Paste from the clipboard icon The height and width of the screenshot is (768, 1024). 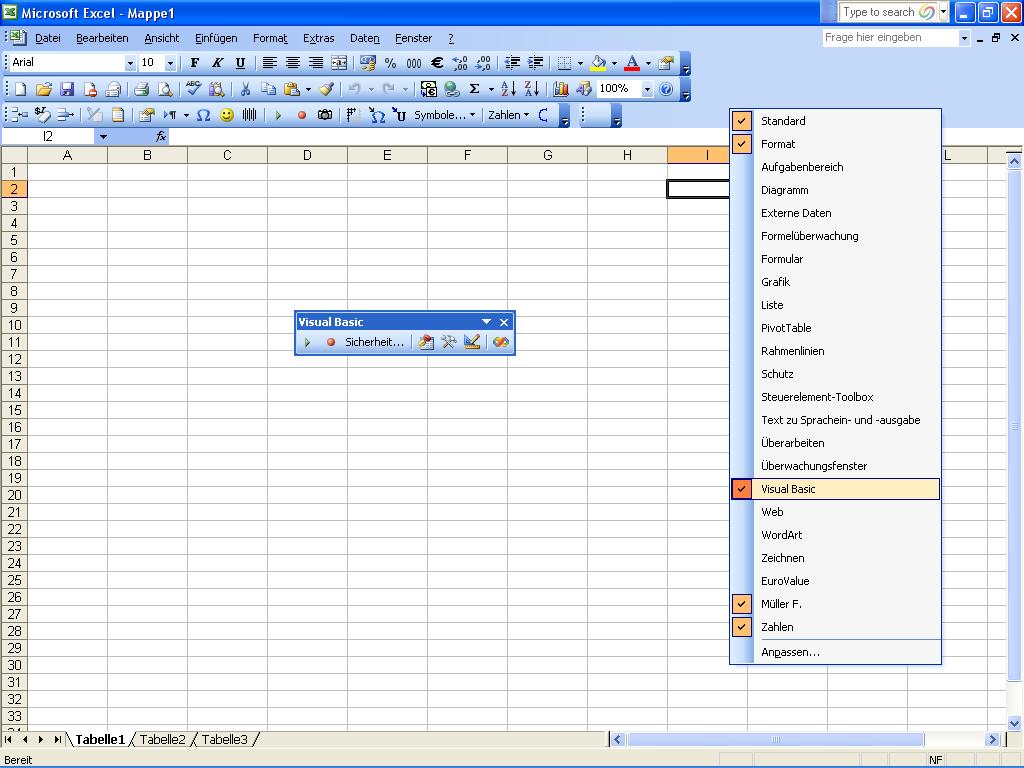291,89
